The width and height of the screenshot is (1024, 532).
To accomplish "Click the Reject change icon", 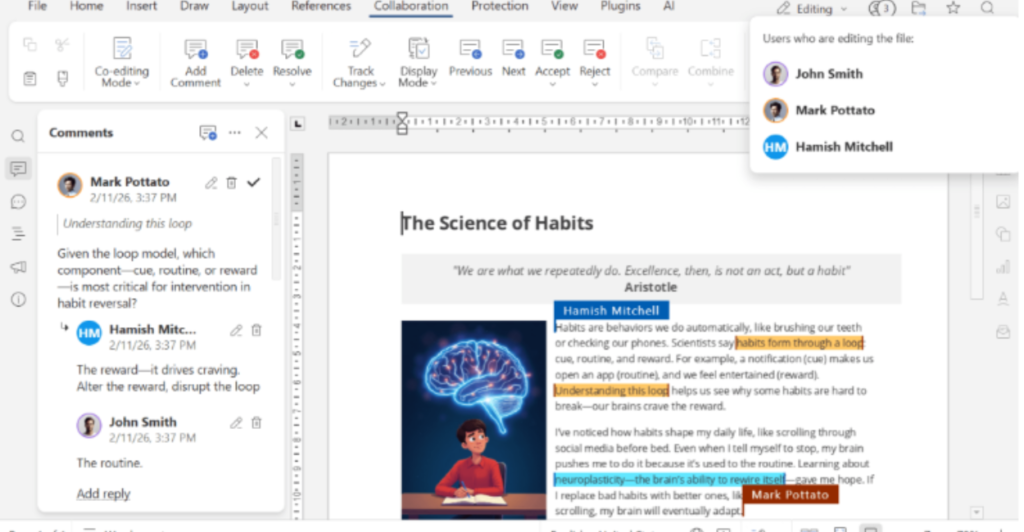I will pyautogui.click(x=595, y=50).
